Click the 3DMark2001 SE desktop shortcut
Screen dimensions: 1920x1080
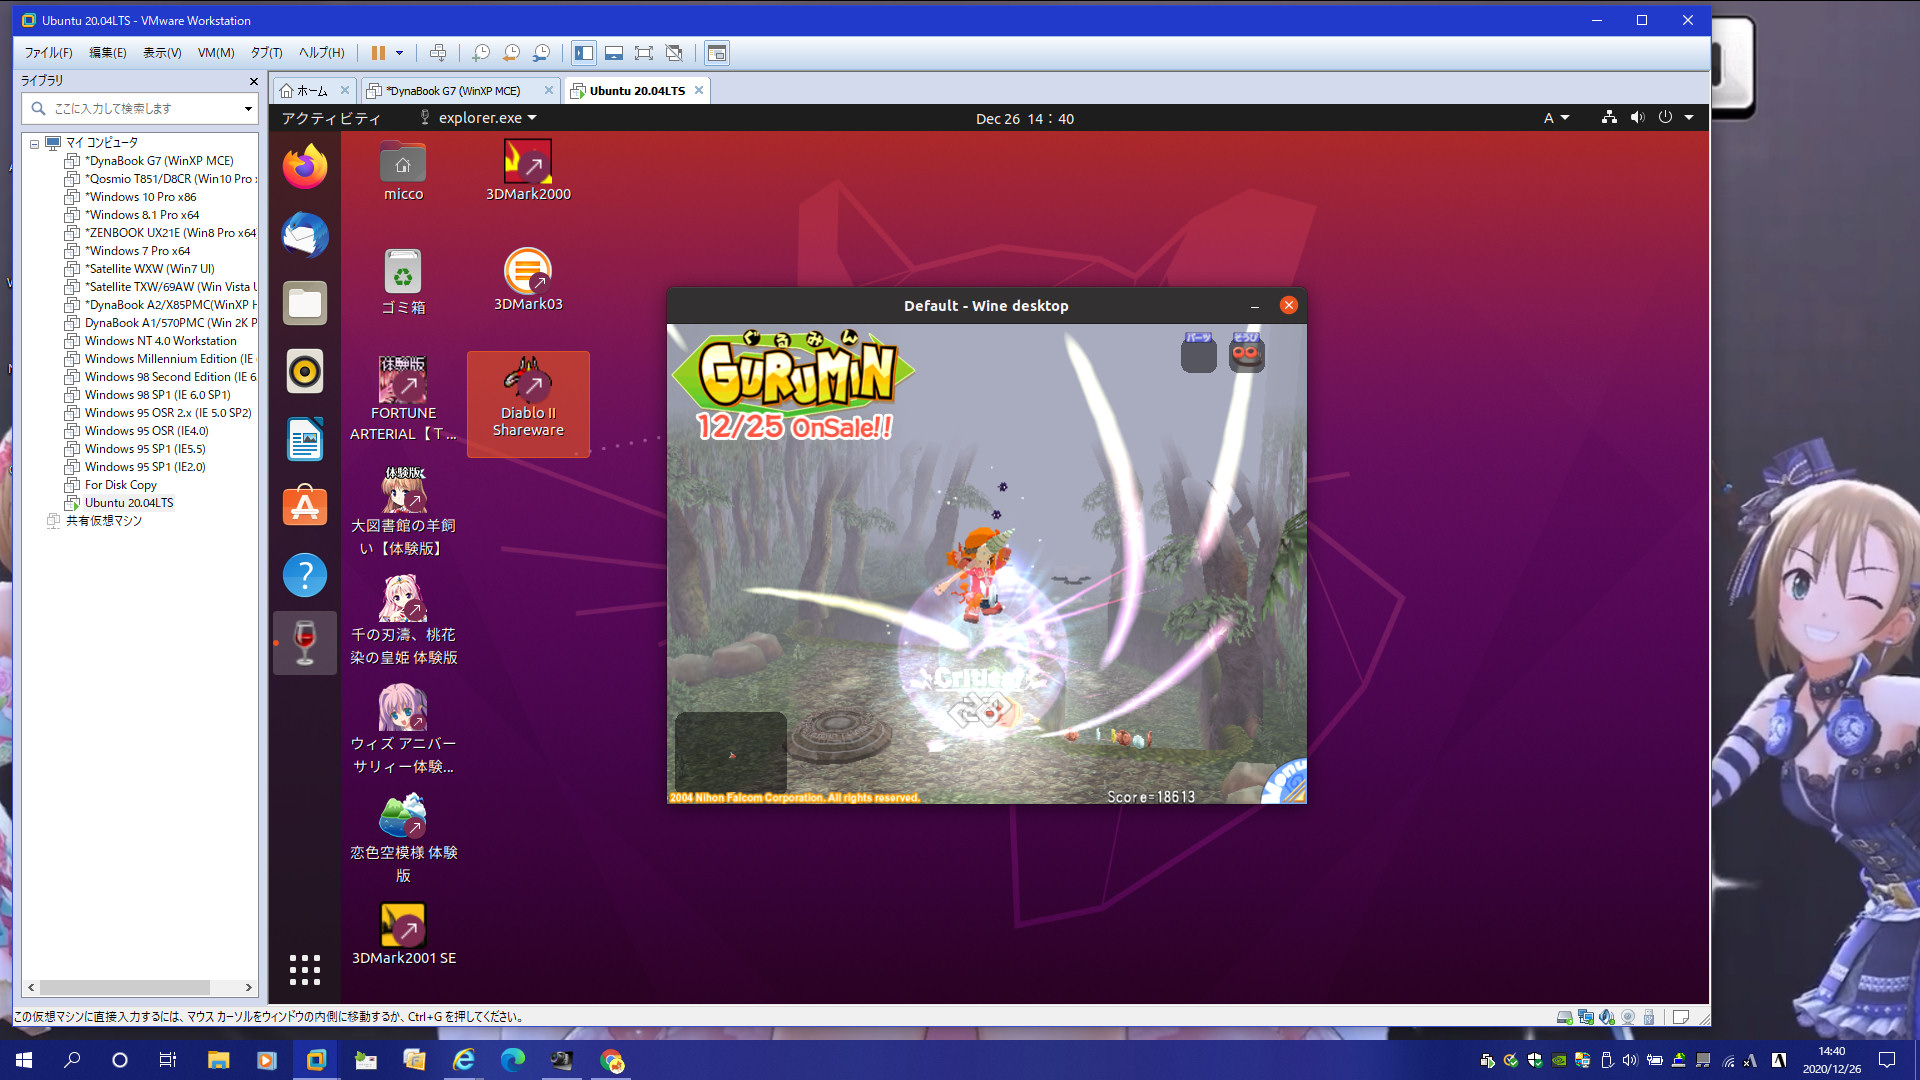pyautogui.click(x=403, y=934)
